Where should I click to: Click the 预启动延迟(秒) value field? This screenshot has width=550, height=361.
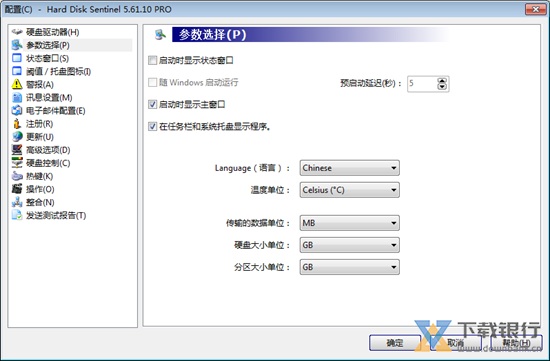422,83
